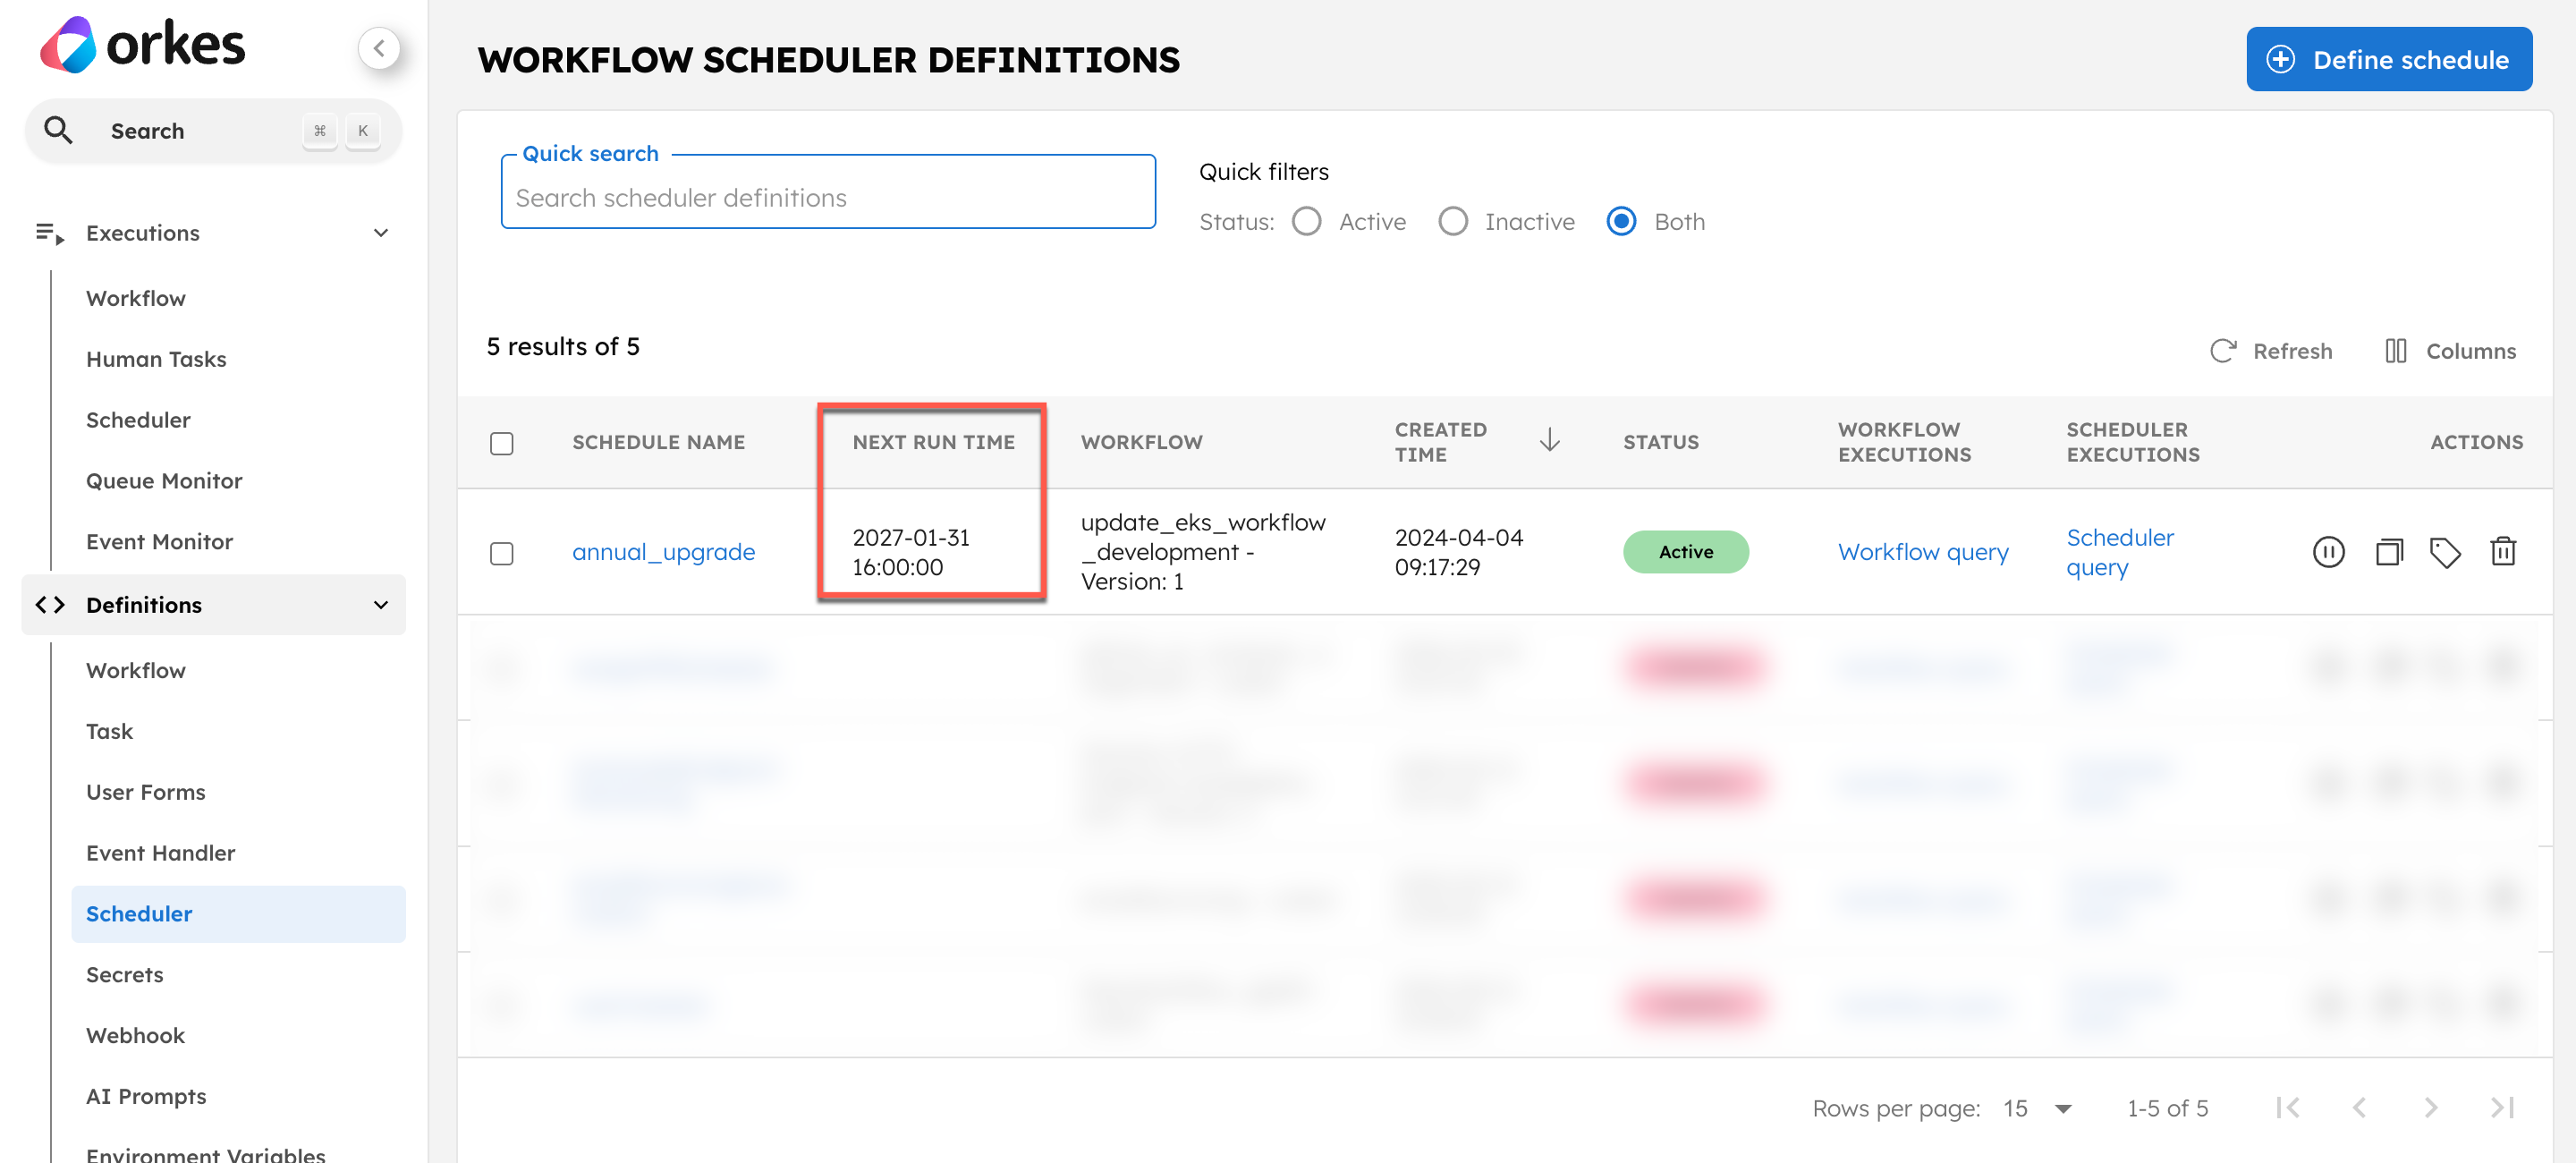Open tag editor for annual_upgrade
This screenshot has width=2576, height=1163.
2445,552
